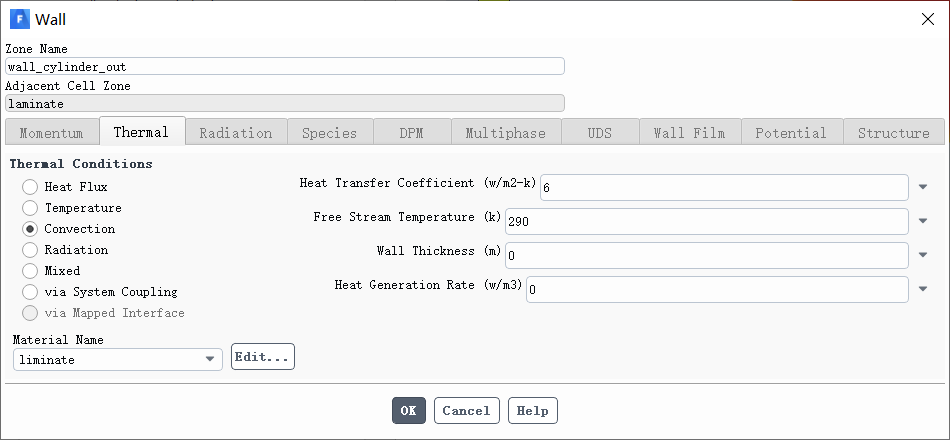
Task: Close the Wall dialog
Action: pos(928,19)
